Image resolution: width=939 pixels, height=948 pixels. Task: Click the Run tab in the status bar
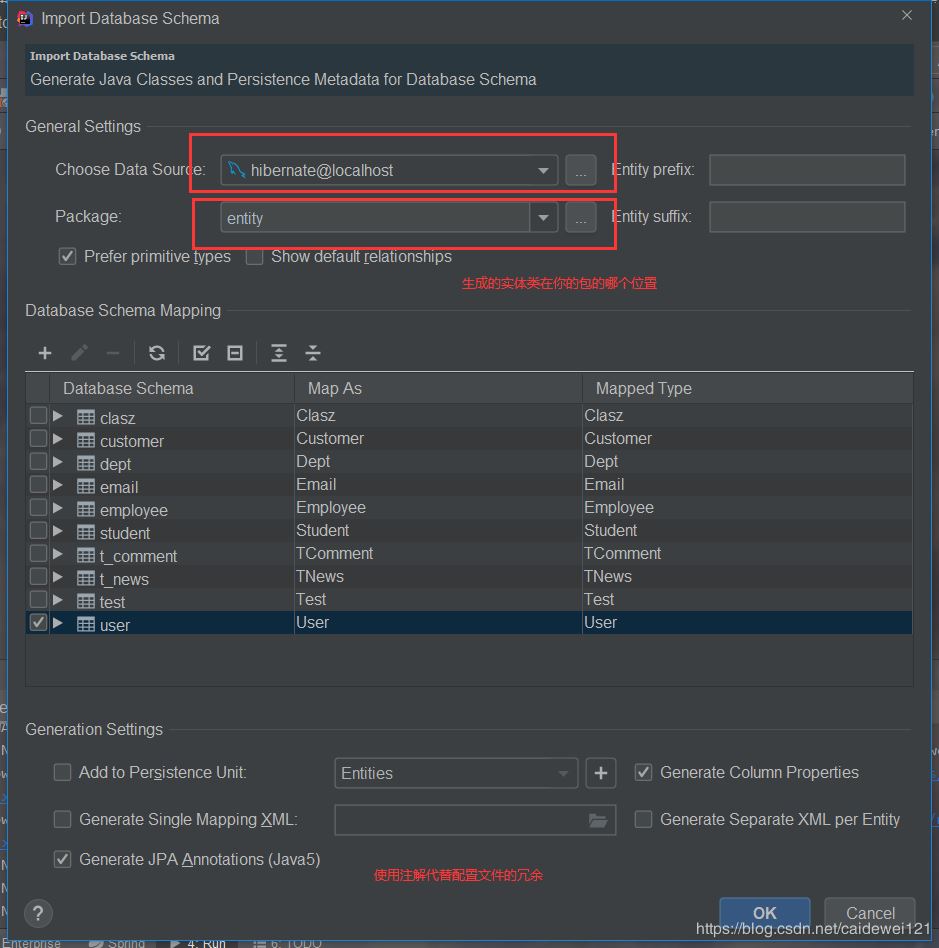(x=207, y=941)
